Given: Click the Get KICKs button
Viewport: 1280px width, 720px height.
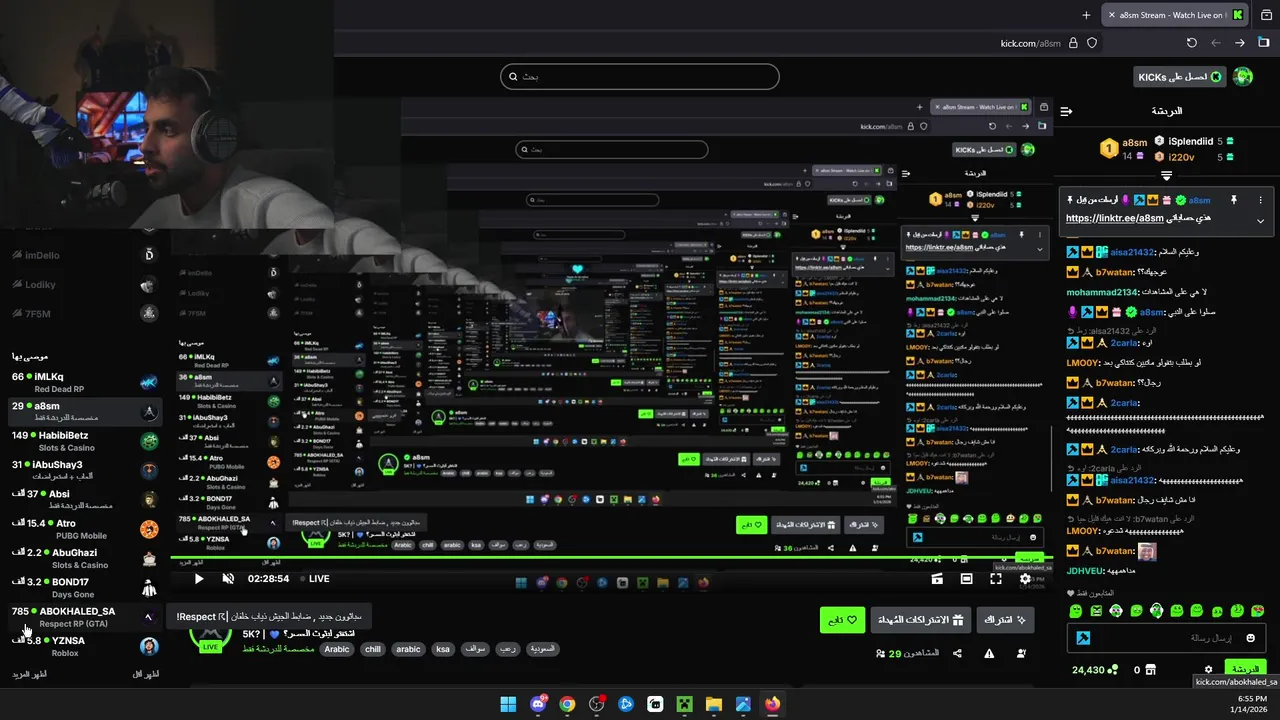Looking at the screenshot, I should point(1181,77).
